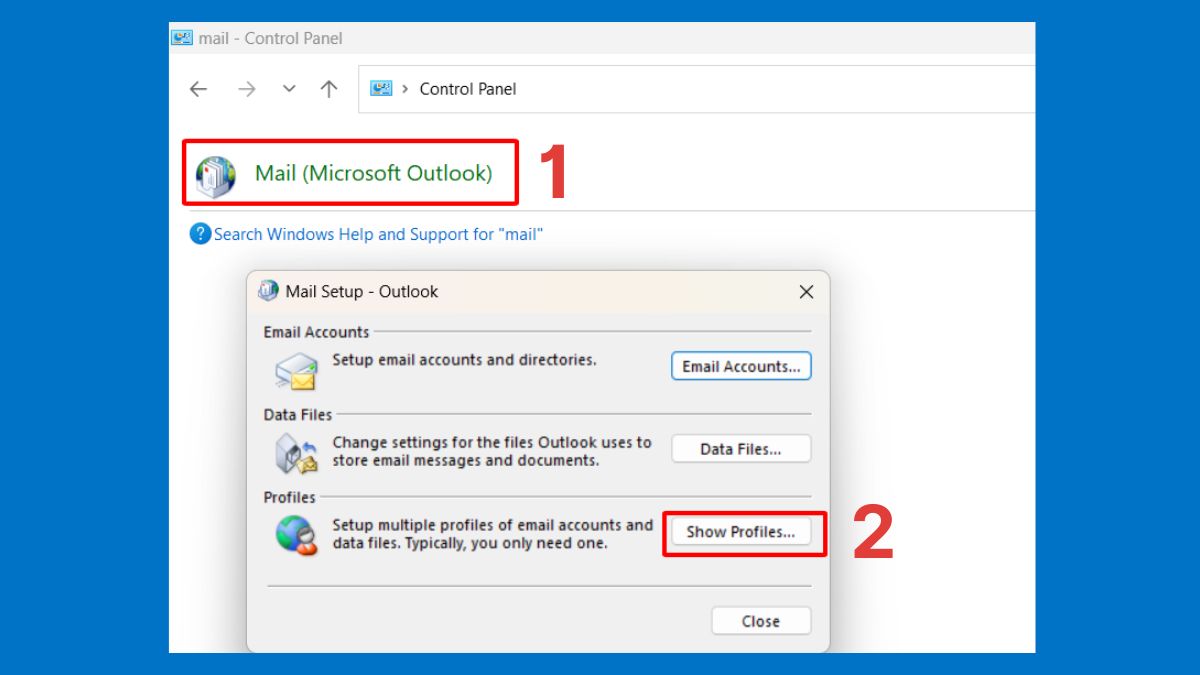This screenshot has height=675, width=1200.
Task: Click Search Windows Help and Support link
Action: 378,234
